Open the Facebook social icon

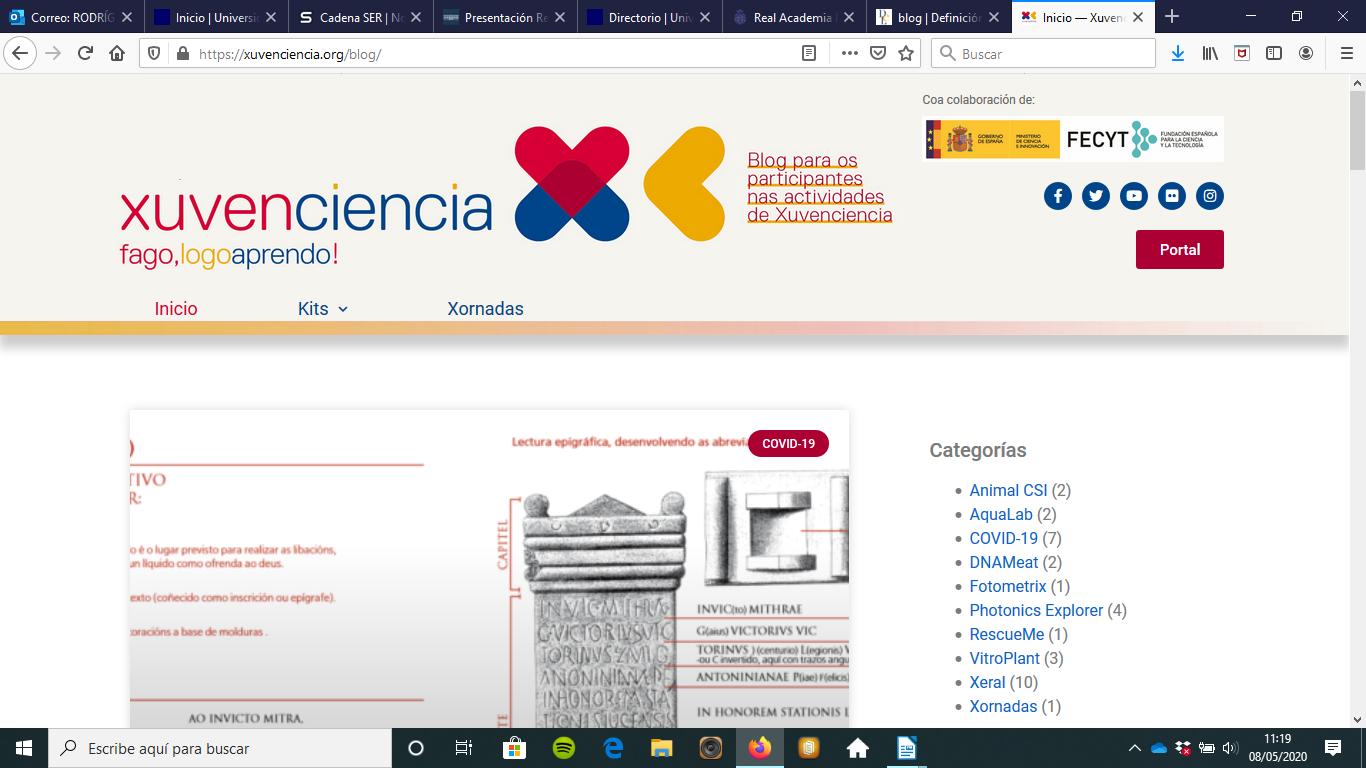coord(1057,196)
